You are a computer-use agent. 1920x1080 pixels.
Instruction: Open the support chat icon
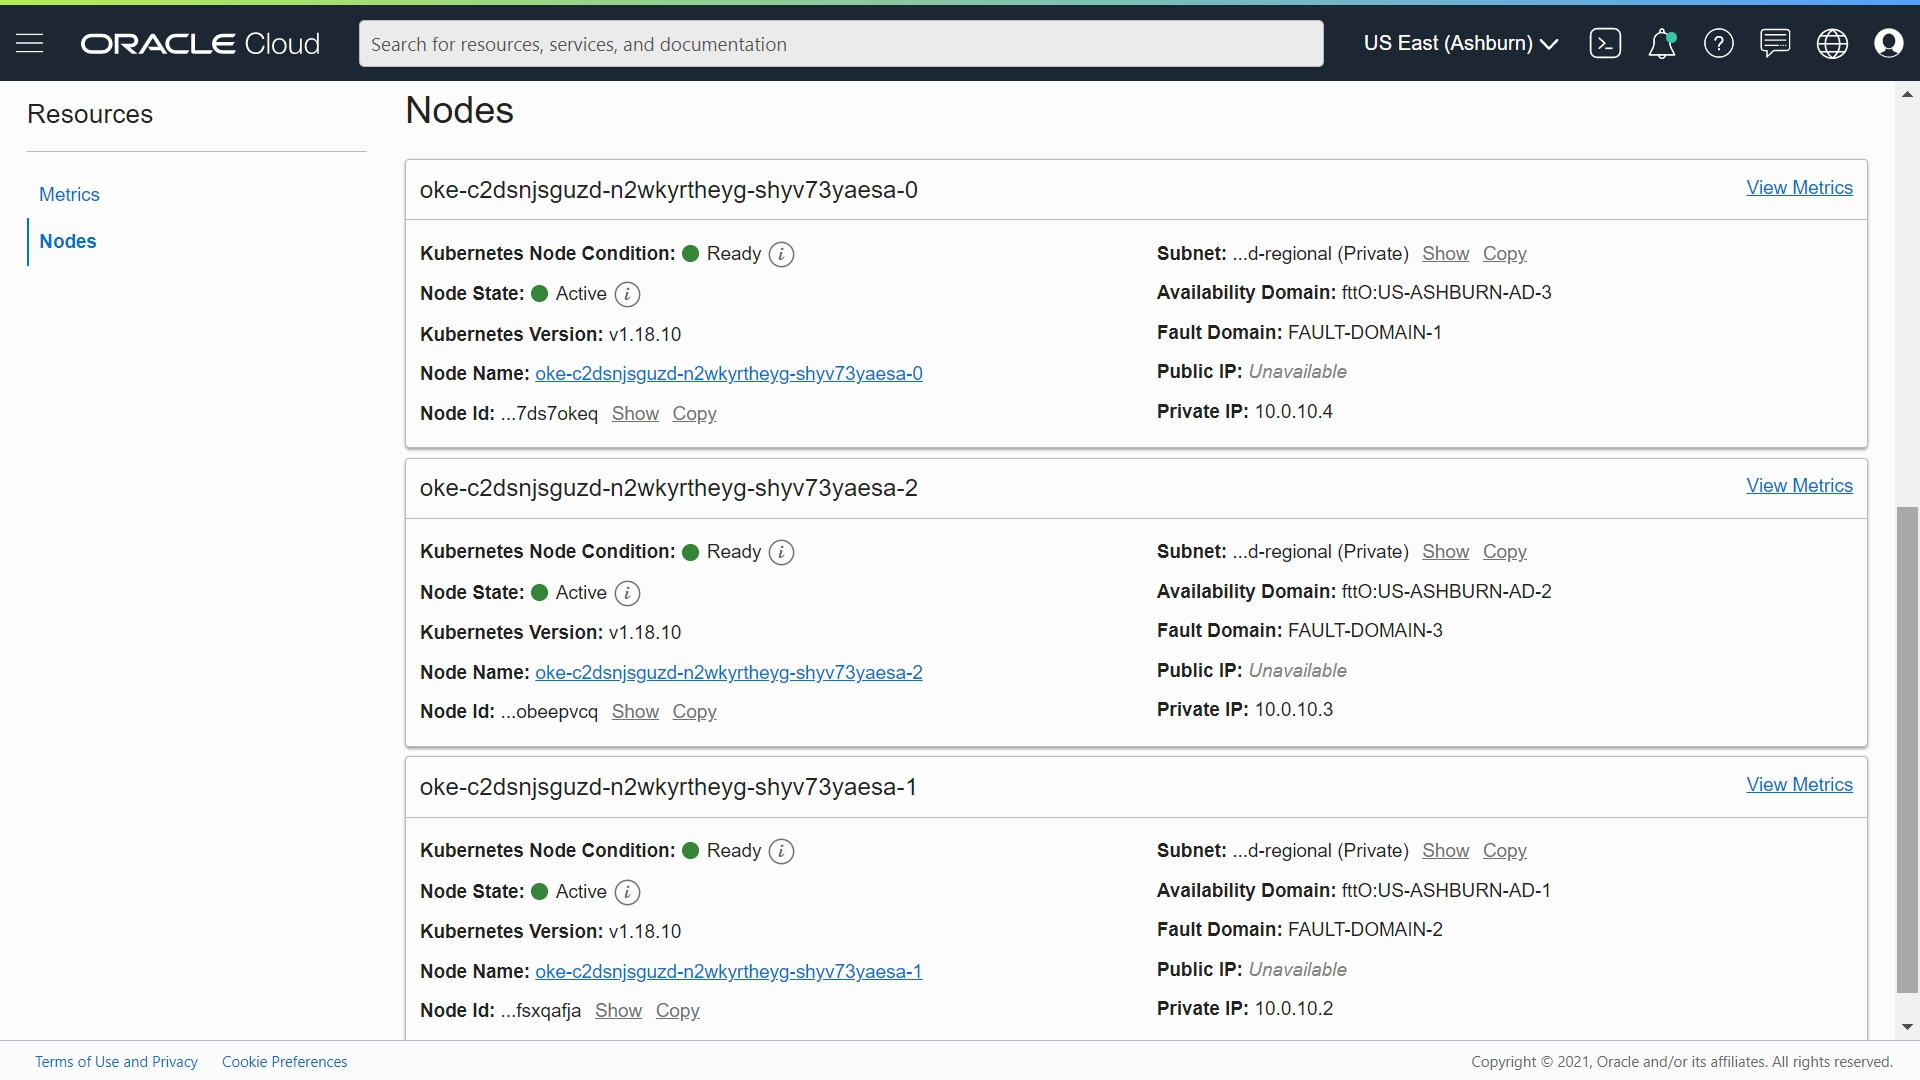[x=1775, y=43]
